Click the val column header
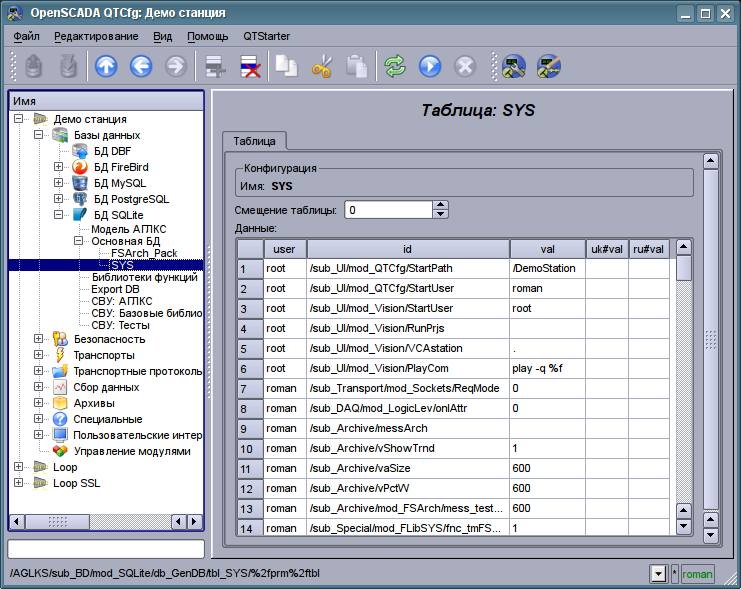The height and width of the screenshot is (589, 741). pyautogui.click(x=547, y=249)
